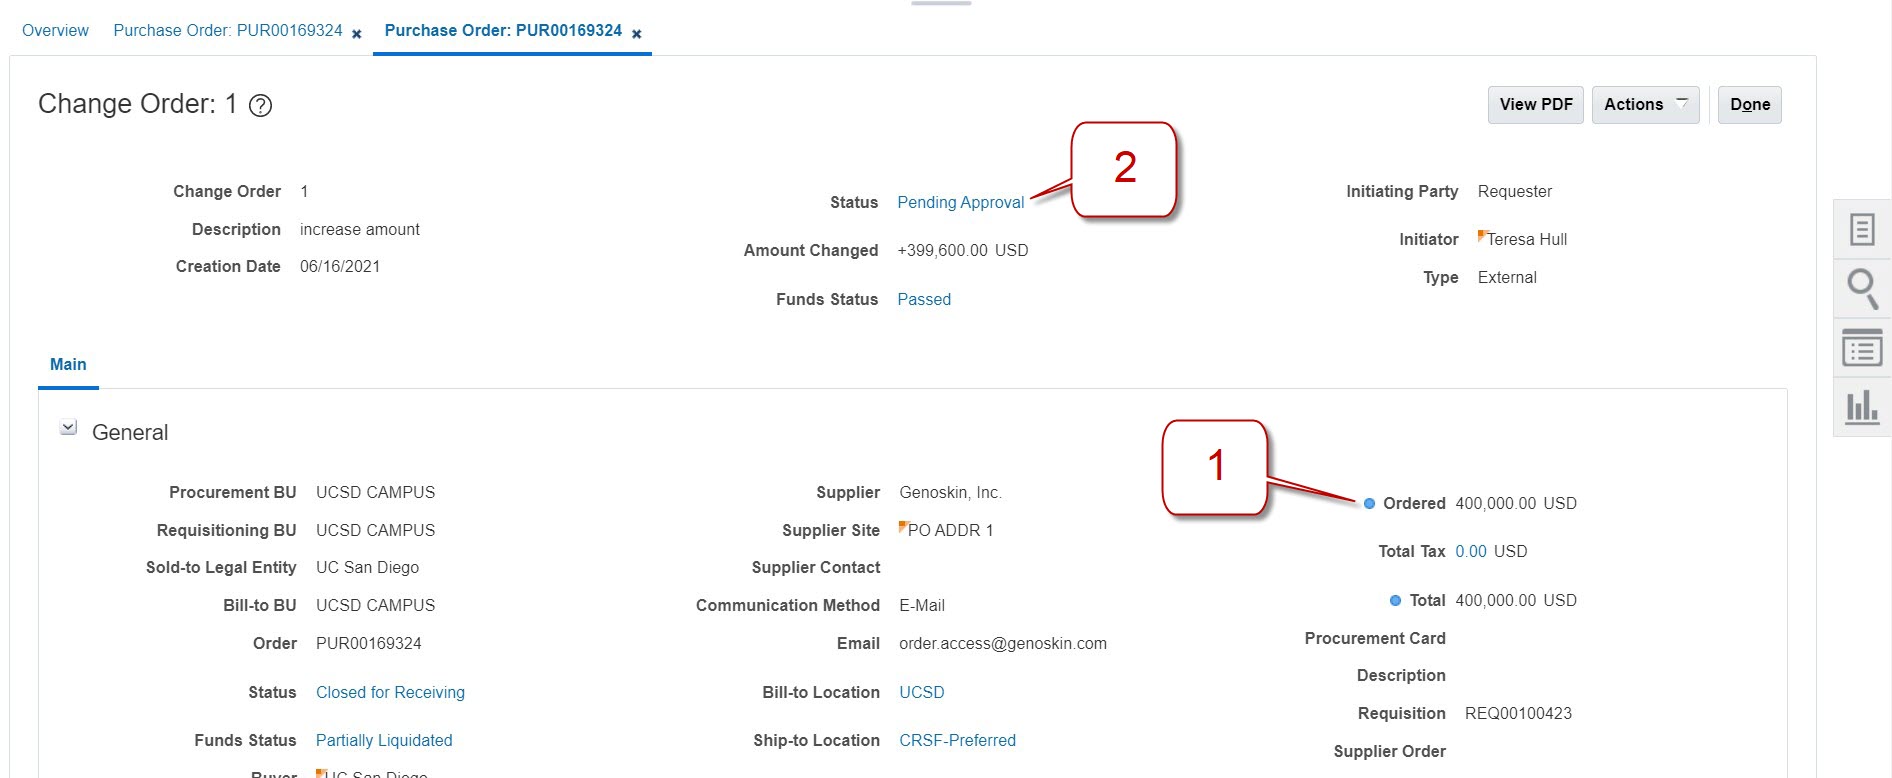Open the Closed for Receiving link
Screen dimensions: 1892x778
coord(390,693)
